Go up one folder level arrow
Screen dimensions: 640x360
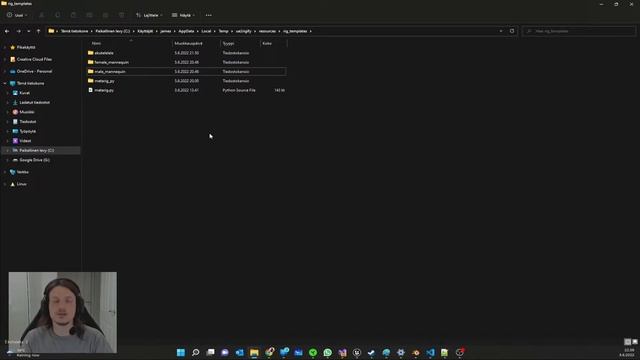(38, 31)
